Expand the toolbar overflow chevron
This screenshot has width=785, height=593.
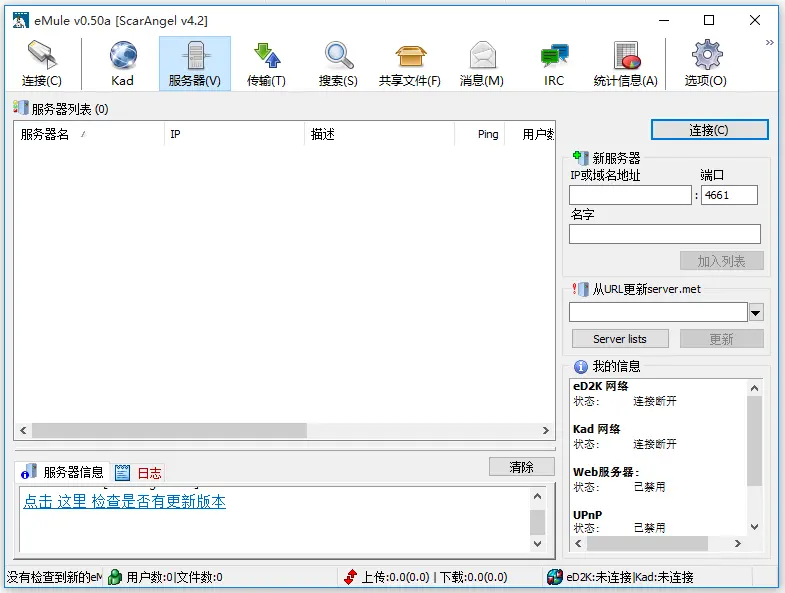point(769,43)
